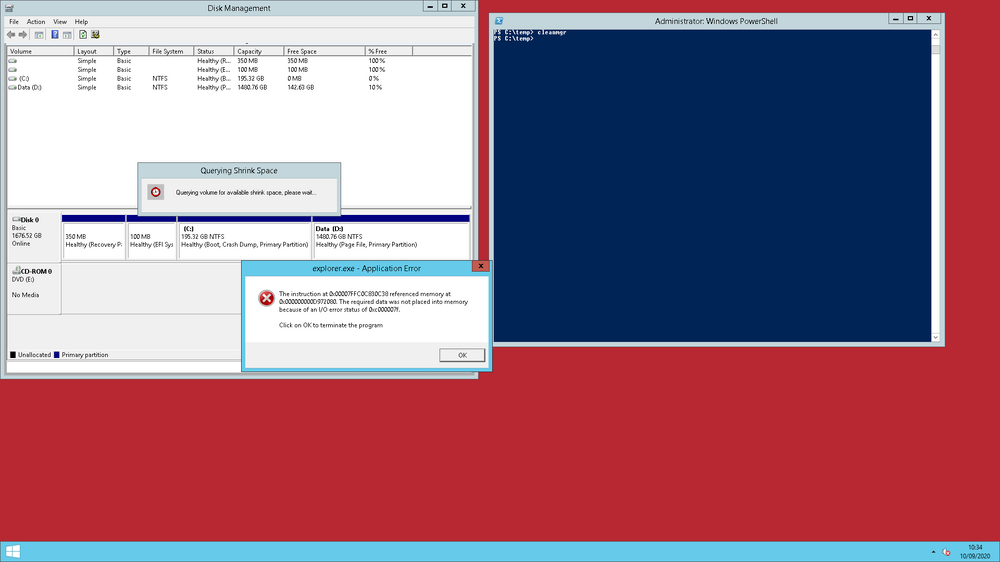This screenshot has width=1000, height=562.
Task: Select the Data (D:) 1480.76 GB partition block
Action: pyautogui.click(x=392, y=237)
